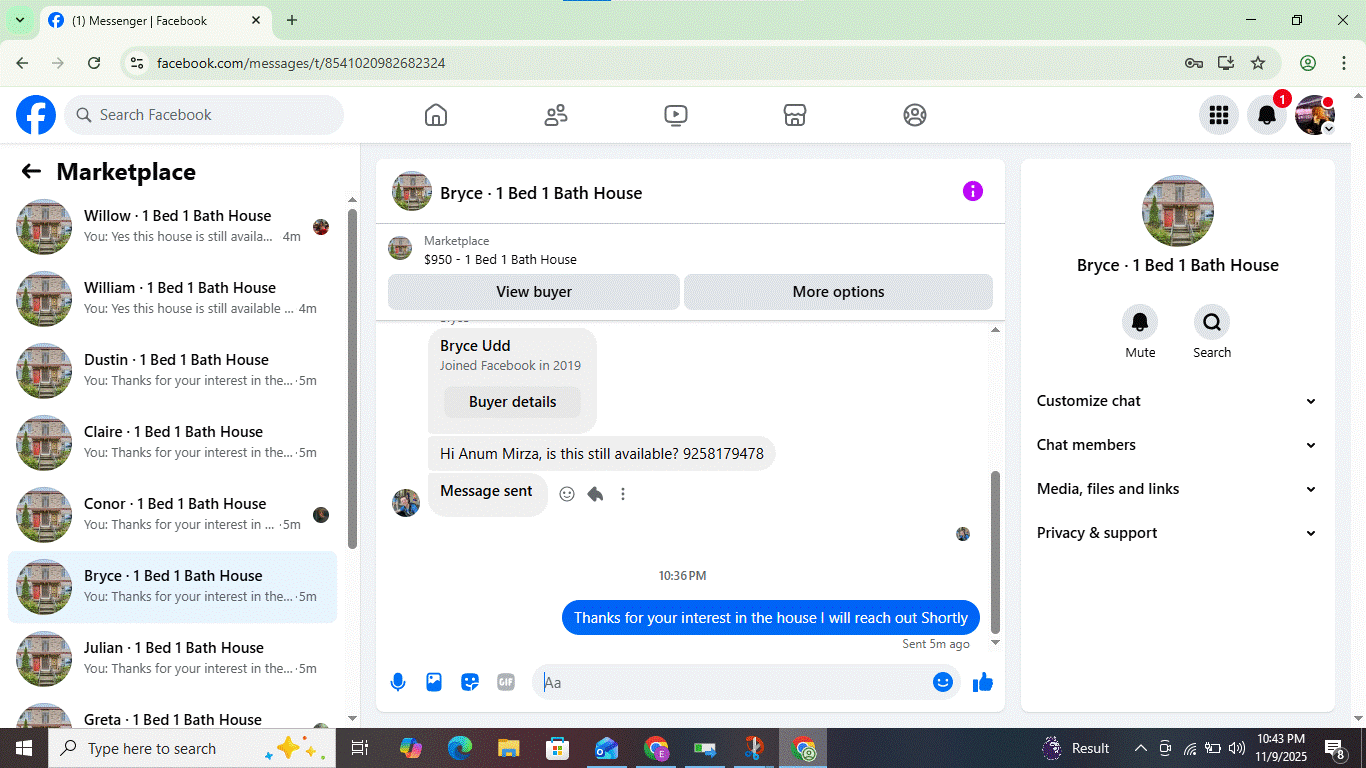Open the Willow conversation
Viewport: 1366px width, 768px height.
pyautogui.click(x=173, y=227)
